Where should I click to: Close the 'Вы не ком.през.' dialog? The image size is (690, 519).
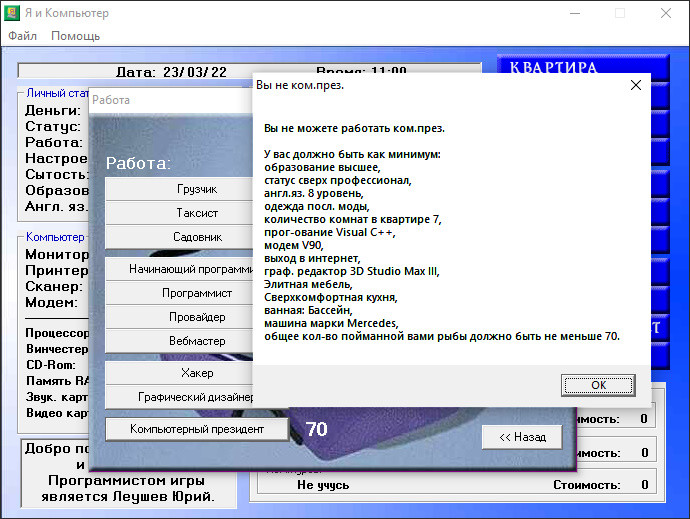[x=636, y=85]
